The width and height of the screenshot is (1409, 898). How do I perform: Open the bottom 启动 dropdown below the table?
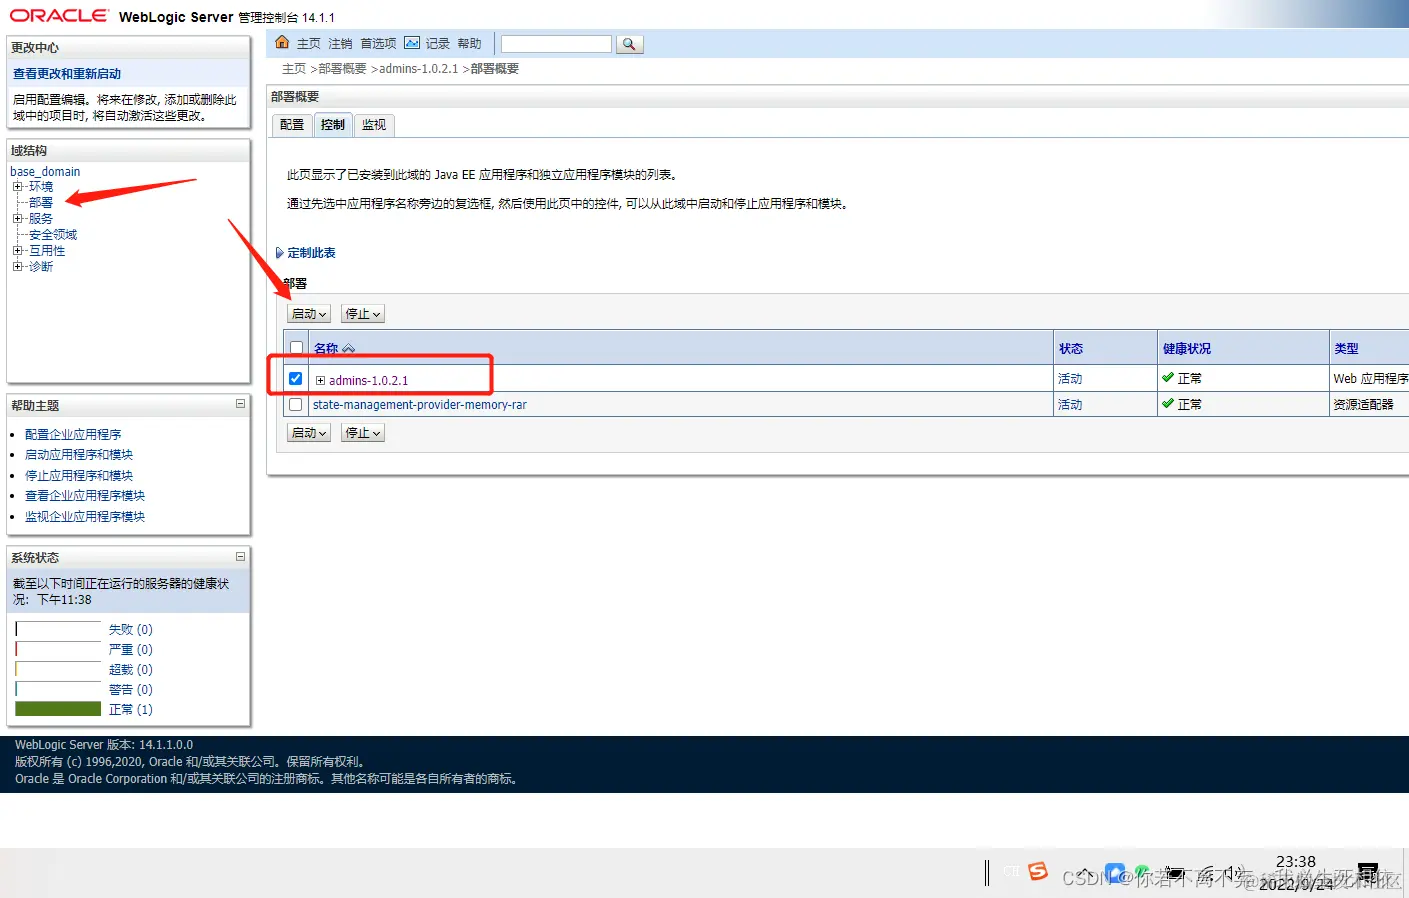tap(309, 433)
